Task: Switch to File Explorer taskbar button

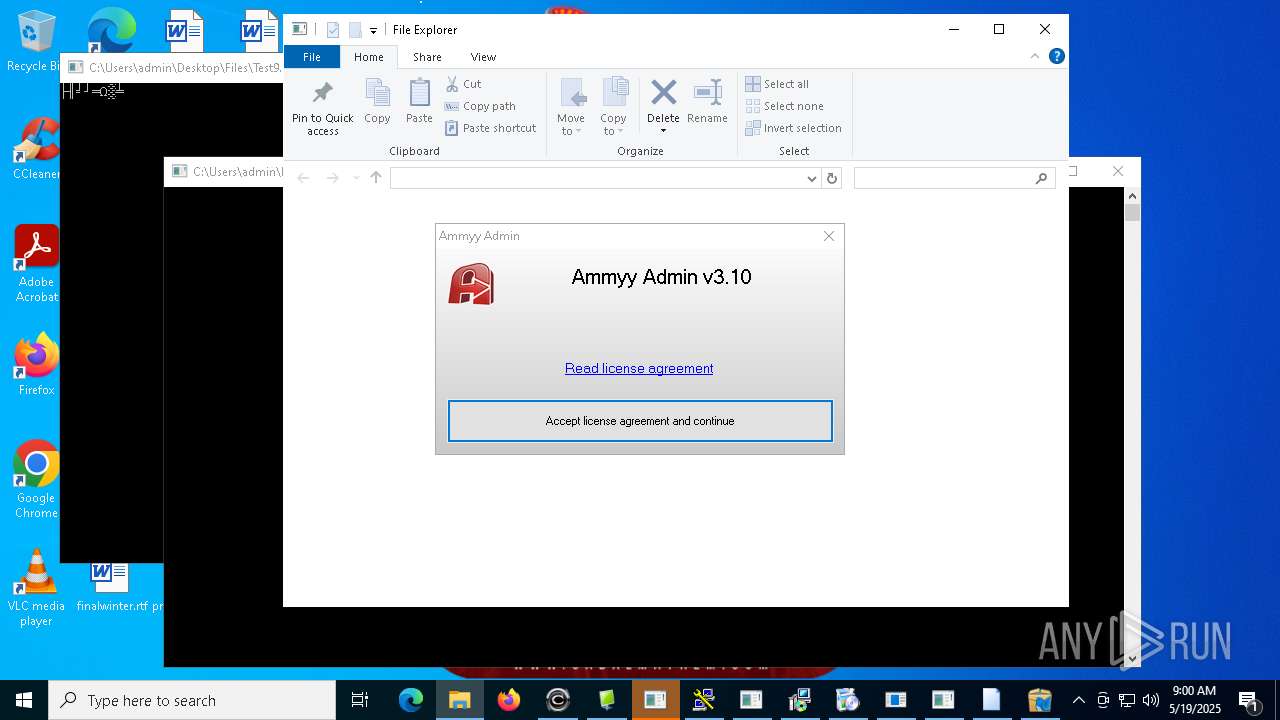Action: [x=459, y=700]
